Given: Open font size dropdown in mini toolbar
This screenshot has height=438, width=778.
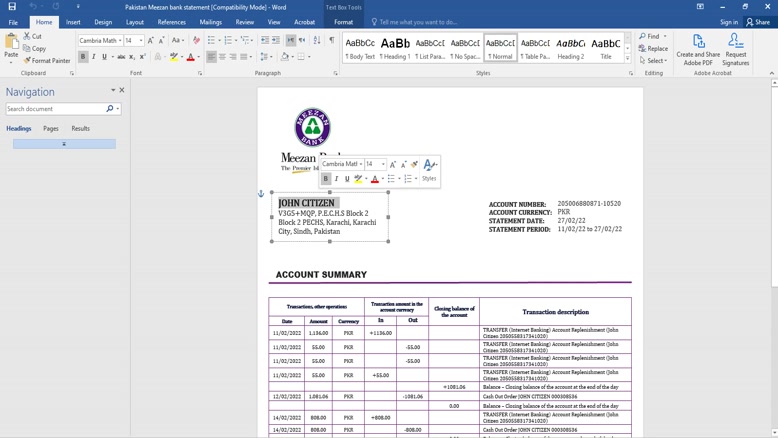Looking at the screenshot, I should click(x=383, y=165).
